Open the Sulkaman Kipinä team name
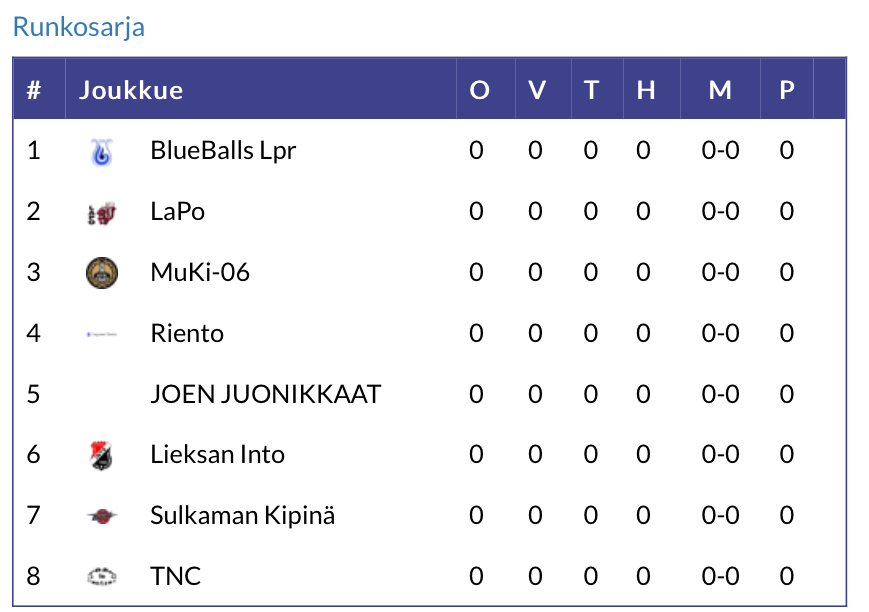This screenshot has width=869, height=612. (242, 517)
